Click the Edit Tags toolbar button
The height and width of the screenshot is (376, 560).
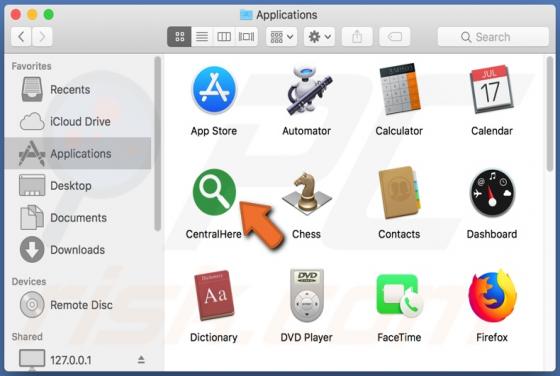[x=395, y=36]
